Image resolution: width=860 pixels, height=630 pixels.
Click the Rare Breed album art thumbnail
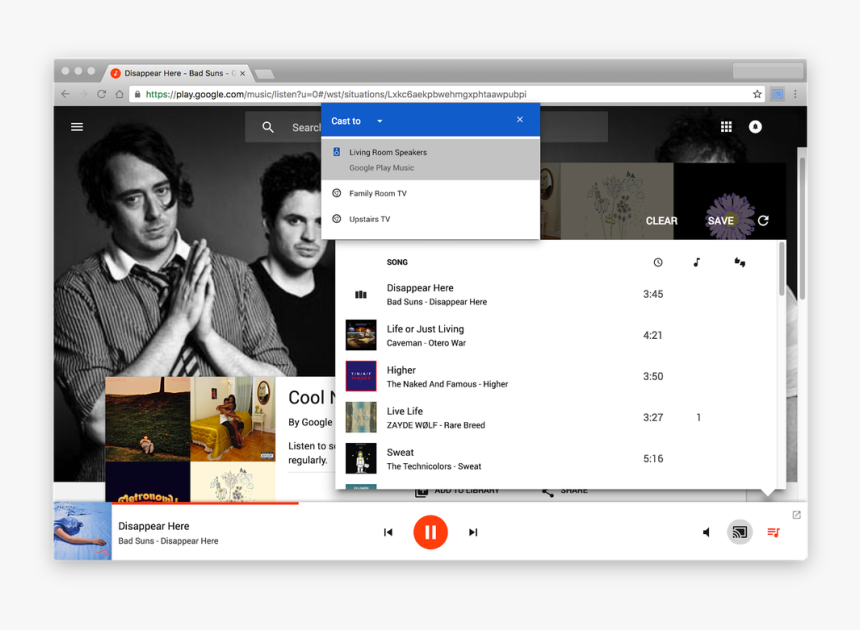coord(361,417)
